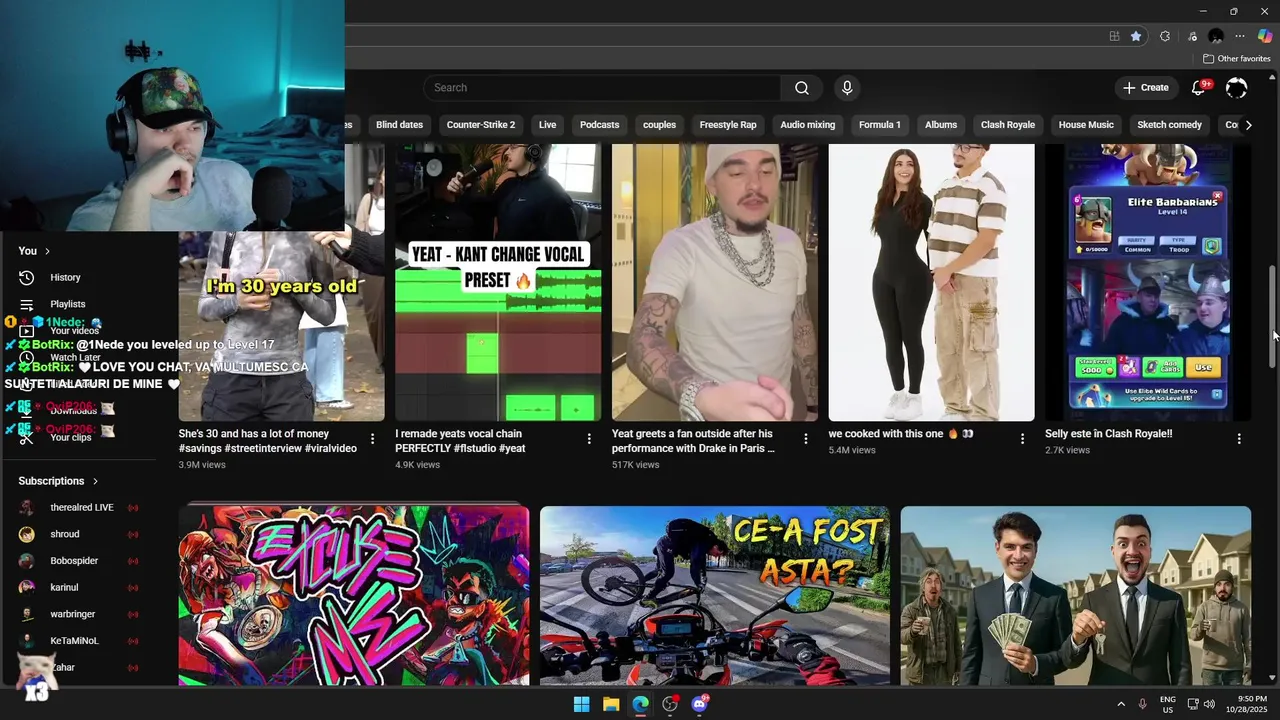Click the YouTube search input field
This screenshot has width=1280, height=720.
pyautogui.click(x=602, y=88)
